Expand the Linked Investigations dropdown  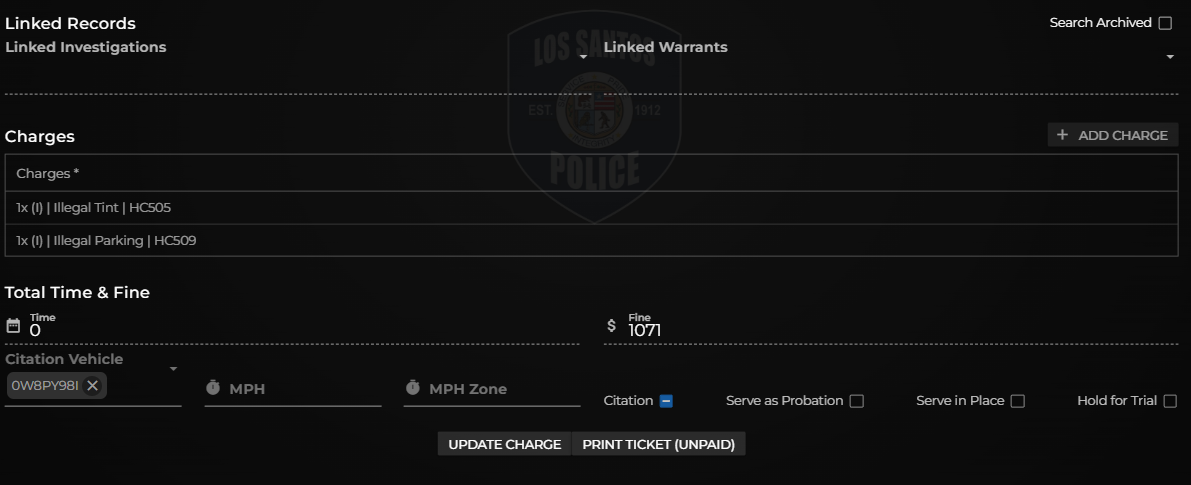point(583,57)
